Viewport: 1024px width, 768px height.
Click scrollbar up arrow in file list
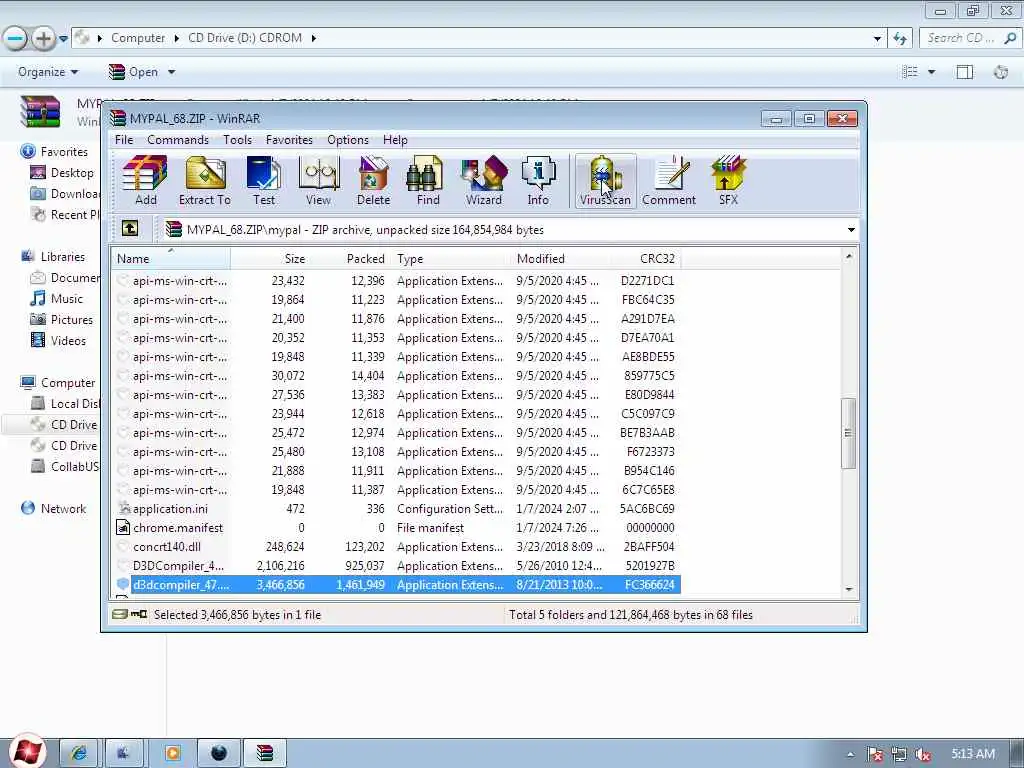click(849, 256)
